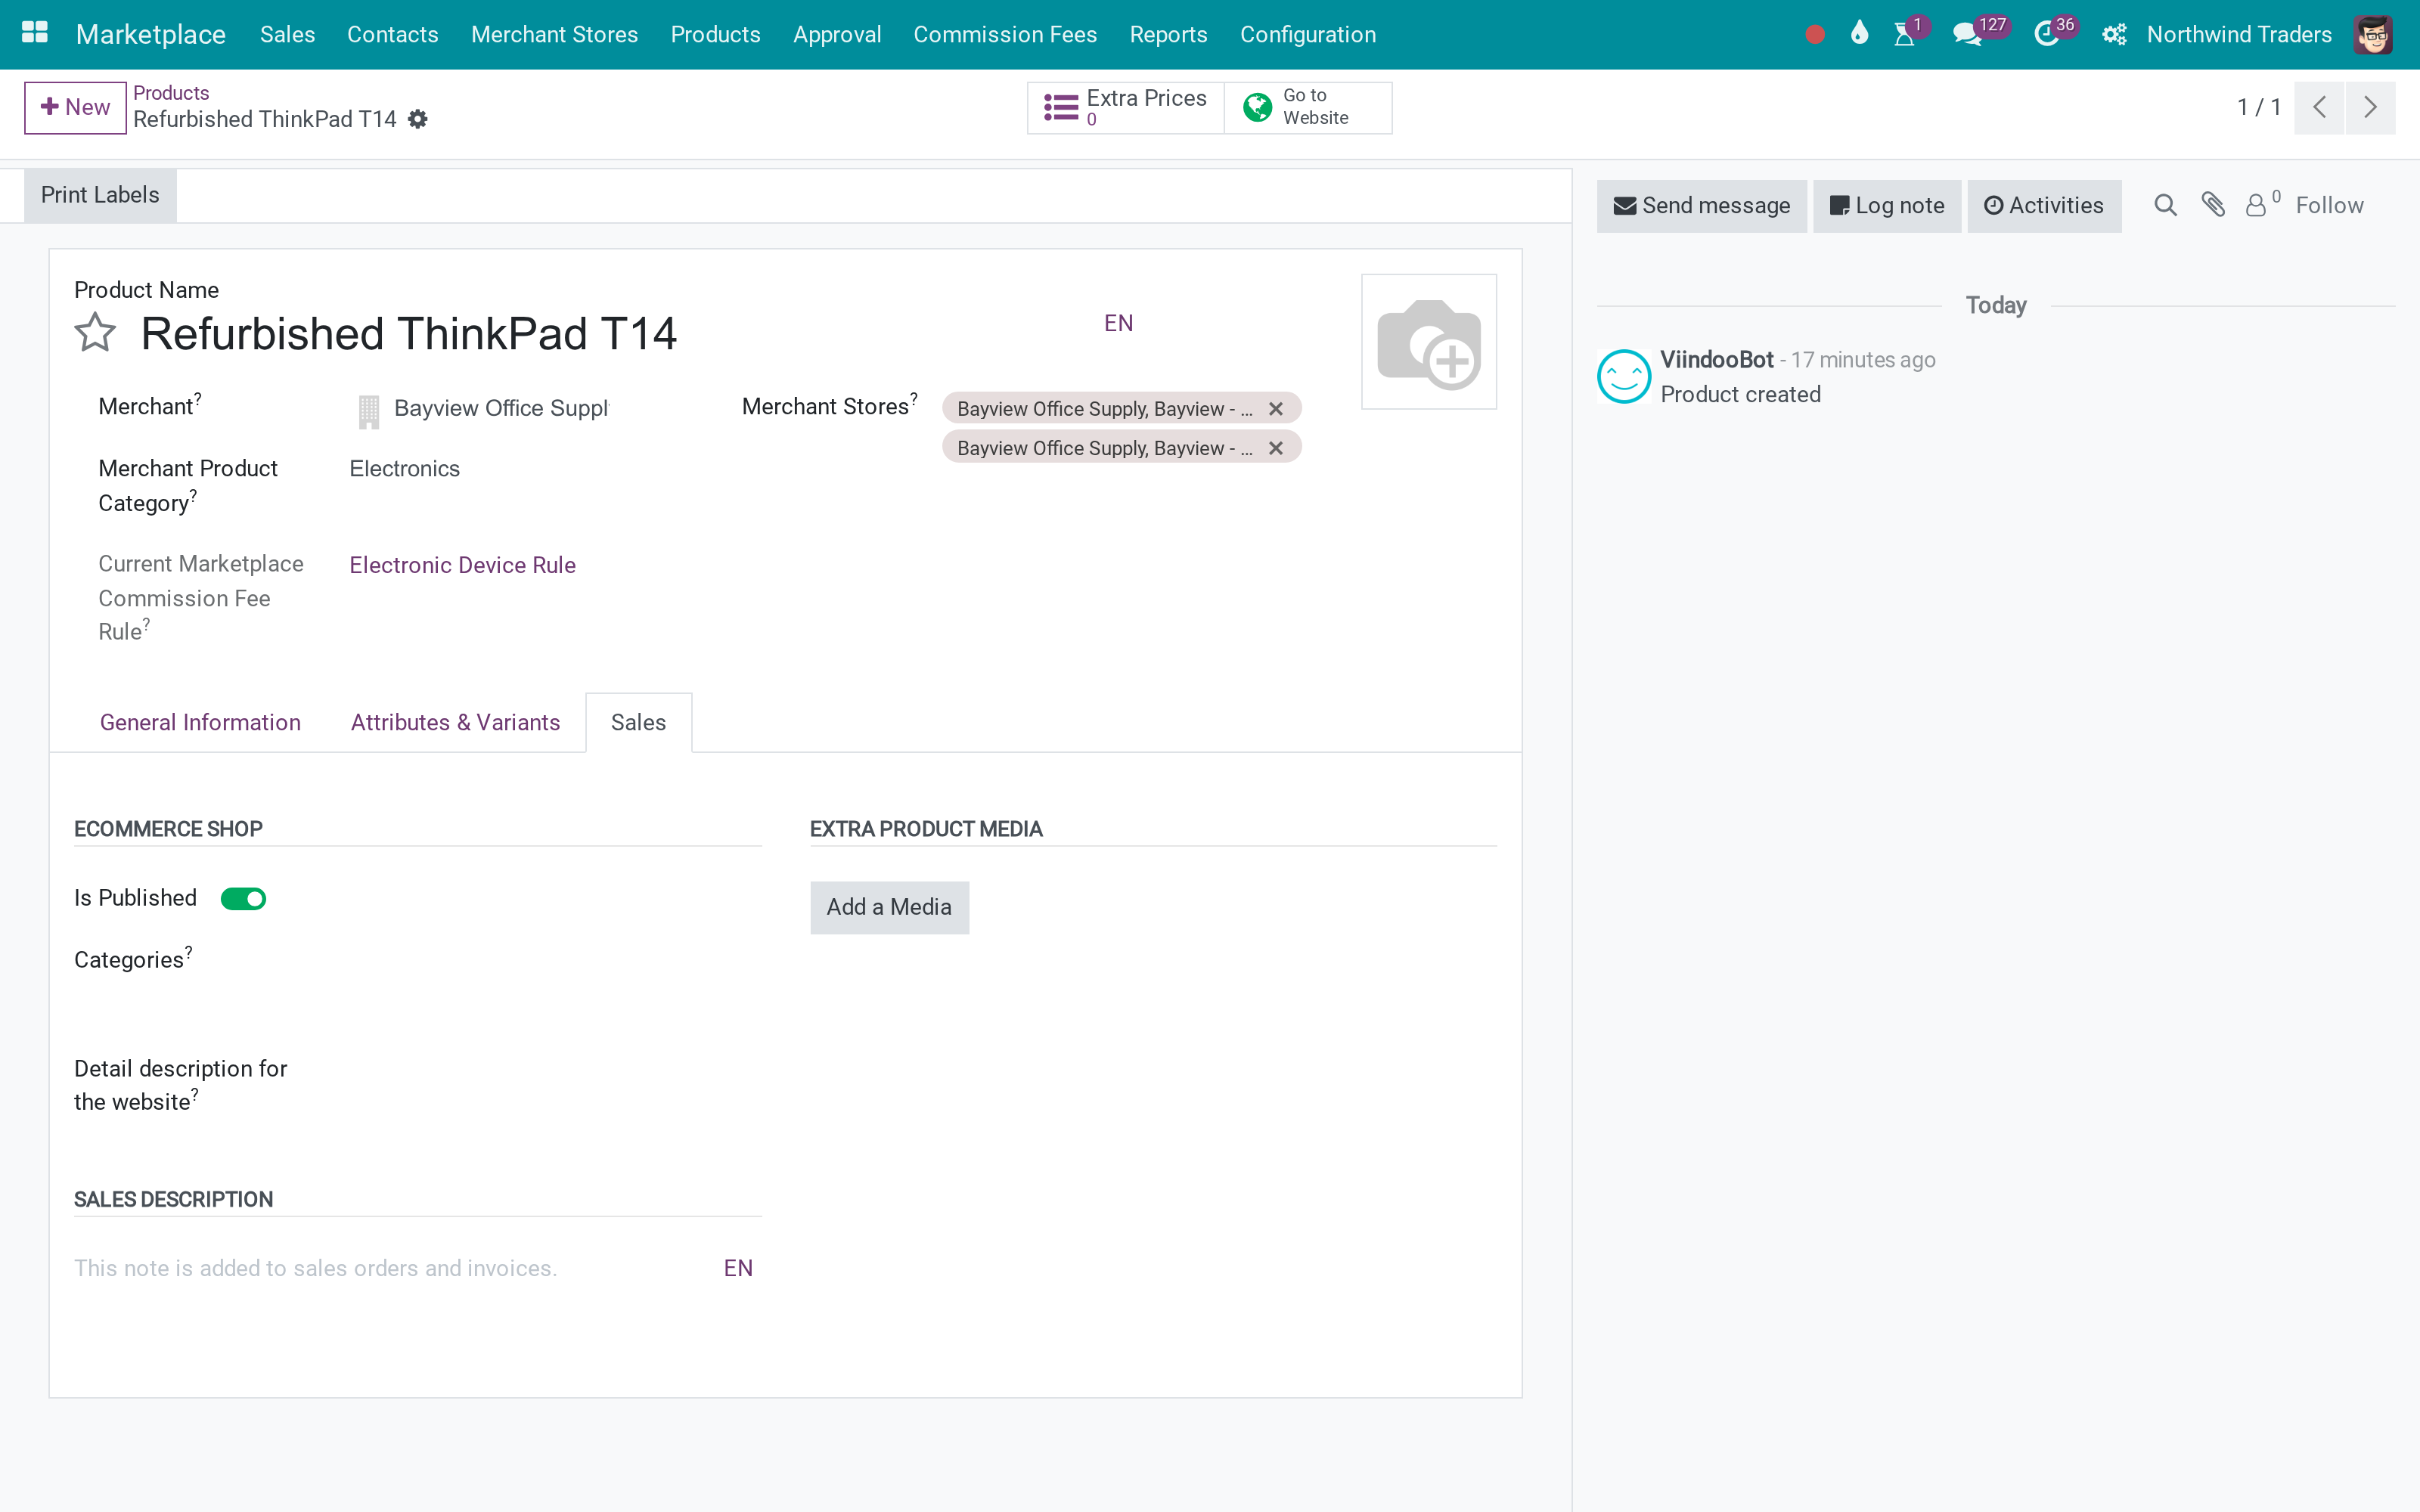Click Add a Media button
The height and width of the screenshot is (1512, 2420).
(889, 907)
